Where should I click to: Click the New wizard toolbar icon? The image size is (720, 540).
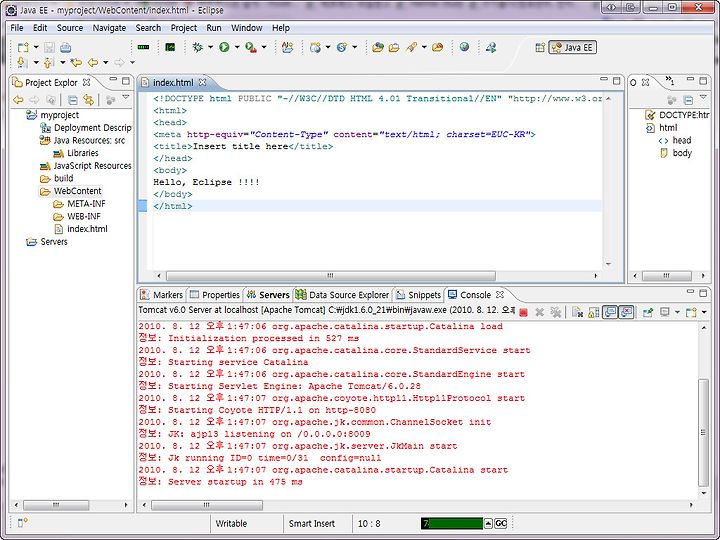23,47
